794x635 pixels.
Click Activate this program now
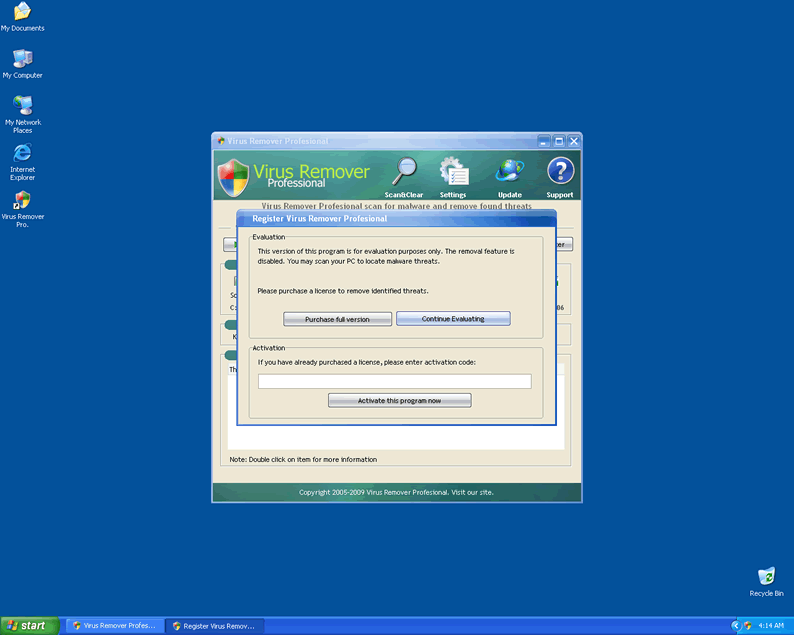click(399, 400)
